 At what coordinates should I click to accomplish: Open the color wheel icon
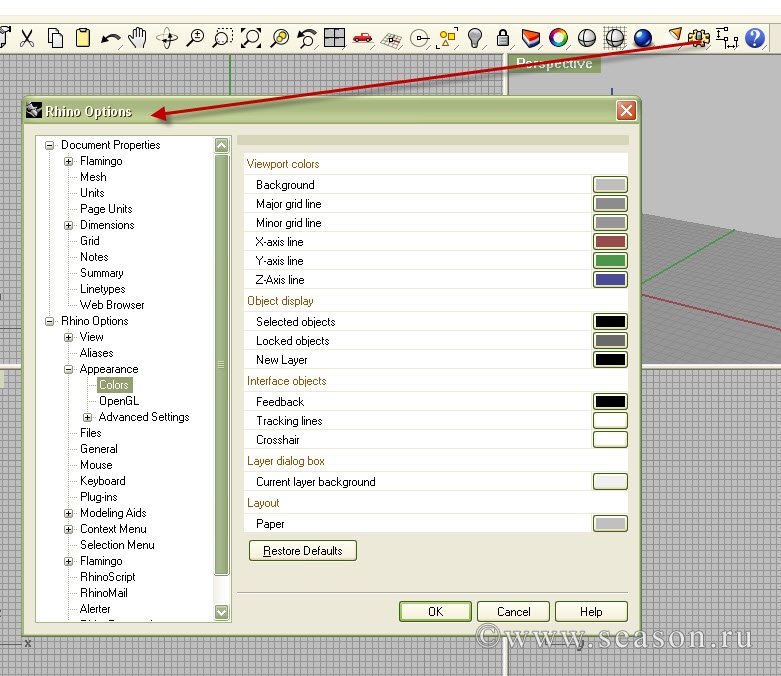pyautogui.click(x=558, y=38)
